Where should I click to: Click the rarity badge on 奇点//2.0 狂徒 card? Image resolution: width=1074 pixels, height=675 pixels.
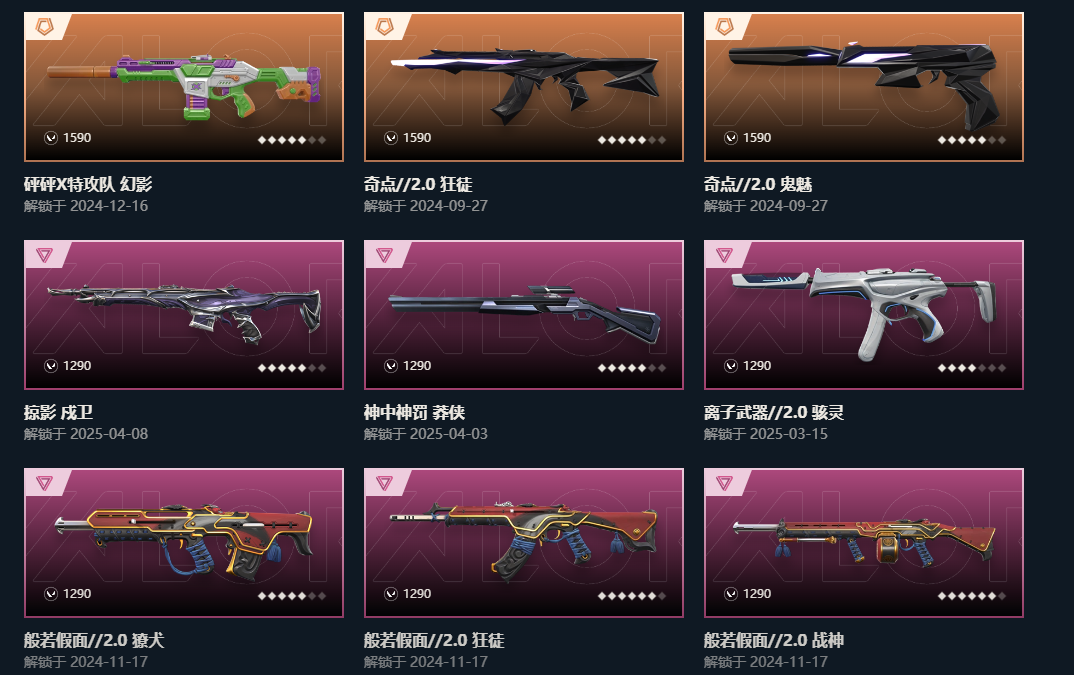(384, 27)
